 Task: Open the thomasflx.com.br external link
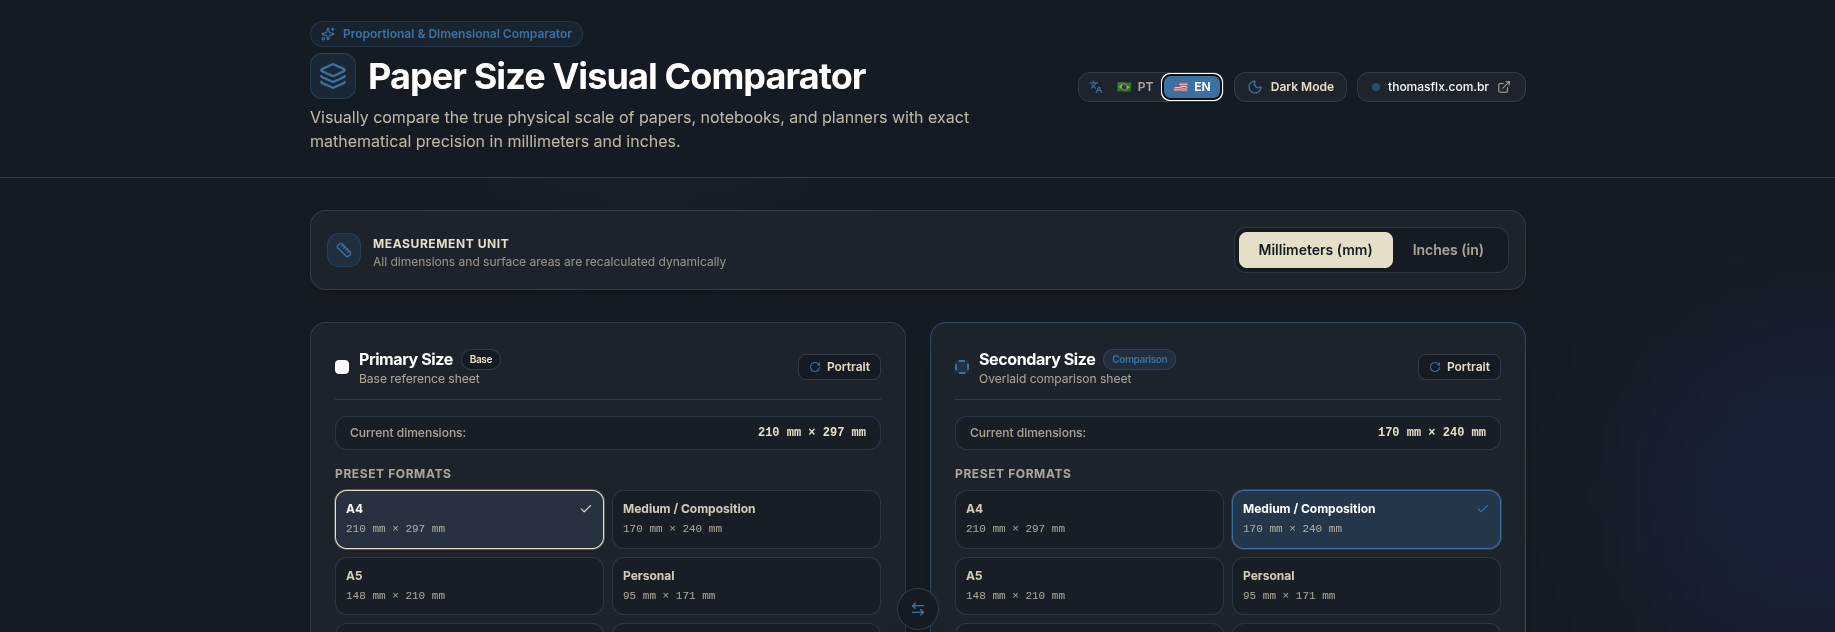coord(1440,87)
